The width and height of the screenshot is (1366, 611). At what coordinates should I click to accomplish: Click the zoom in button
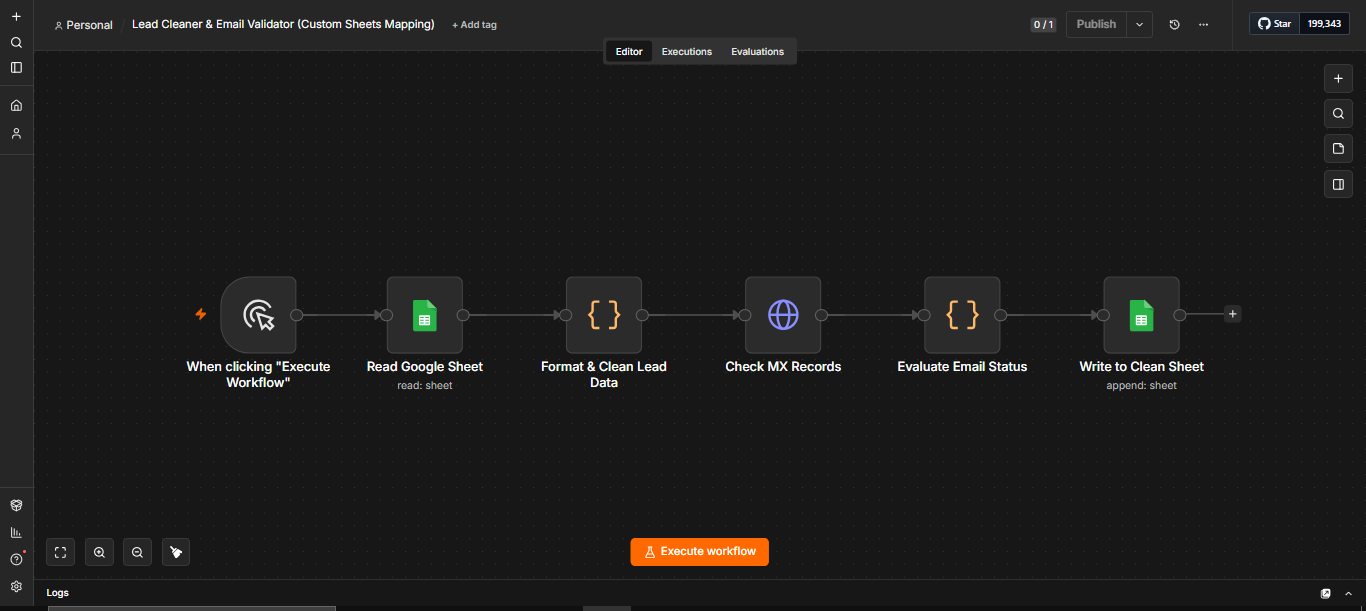point(99,552)
